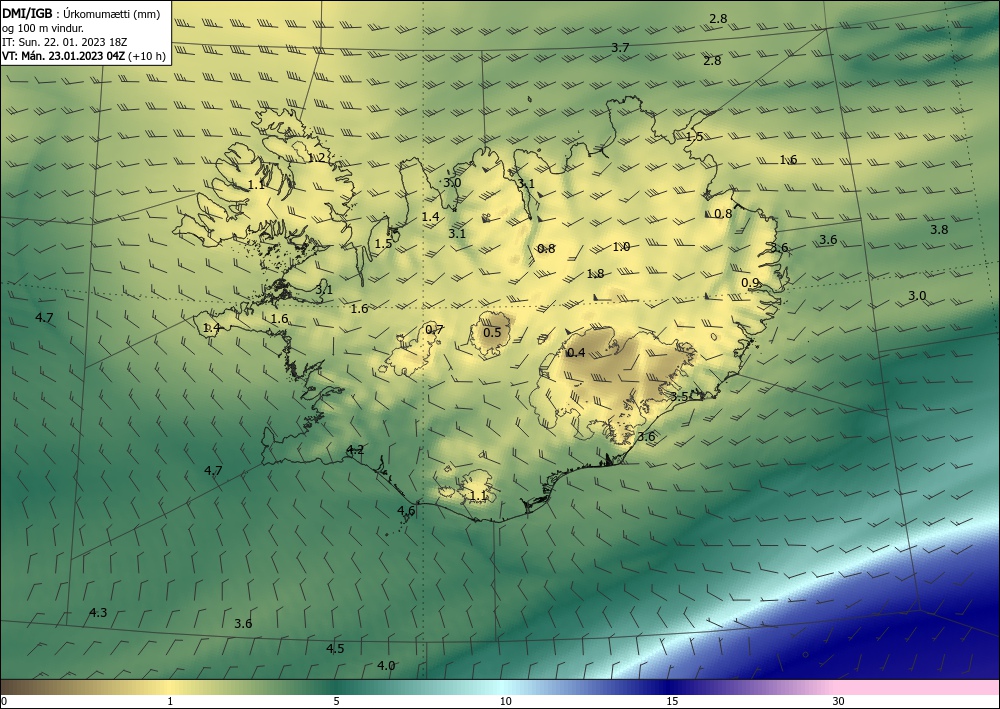The width and height of the screenshot is (1000, 709).
Task: Click the legend tick label 10
Action: click(505, 701)
